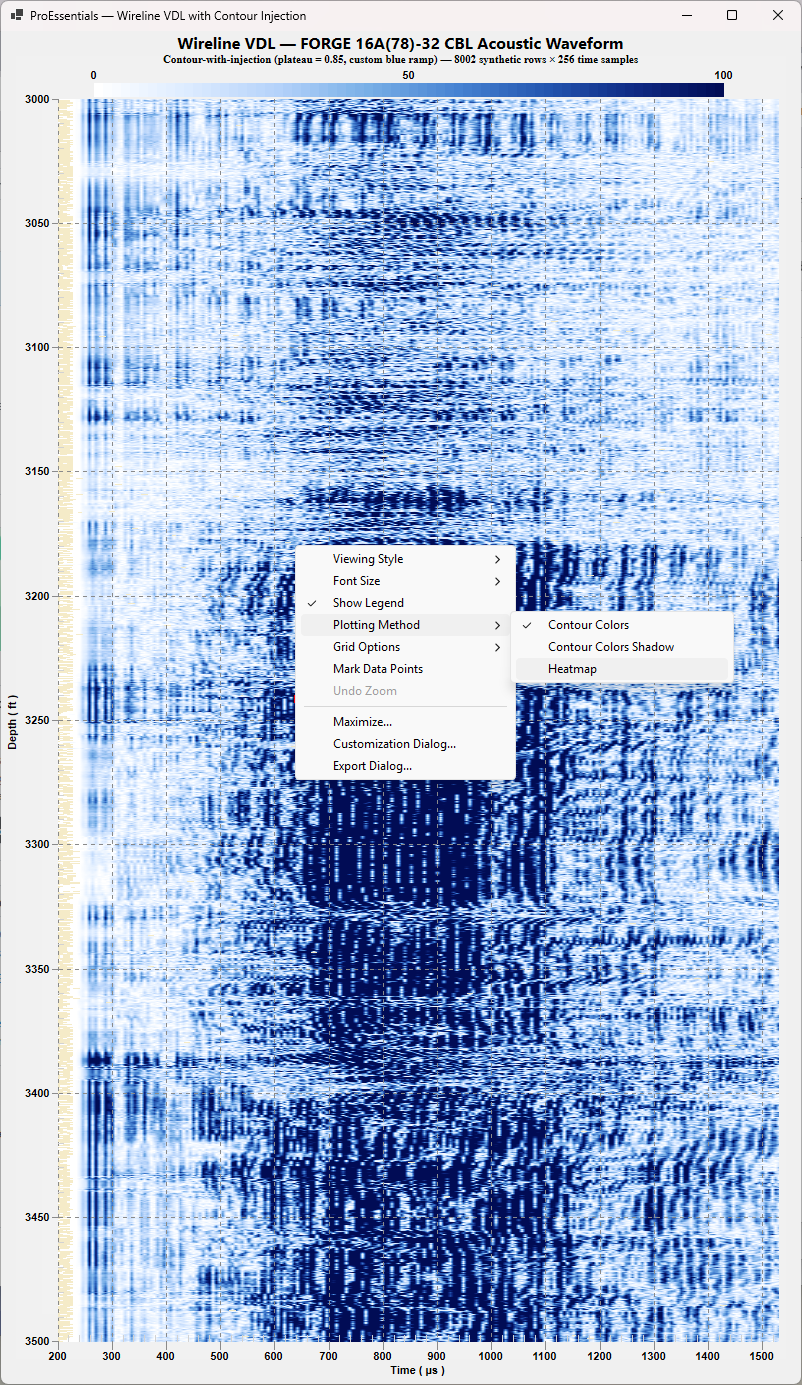This screenshot has height=1385, width=802.
Task: Close the ProEssentials window
Action: pos(778,15)
